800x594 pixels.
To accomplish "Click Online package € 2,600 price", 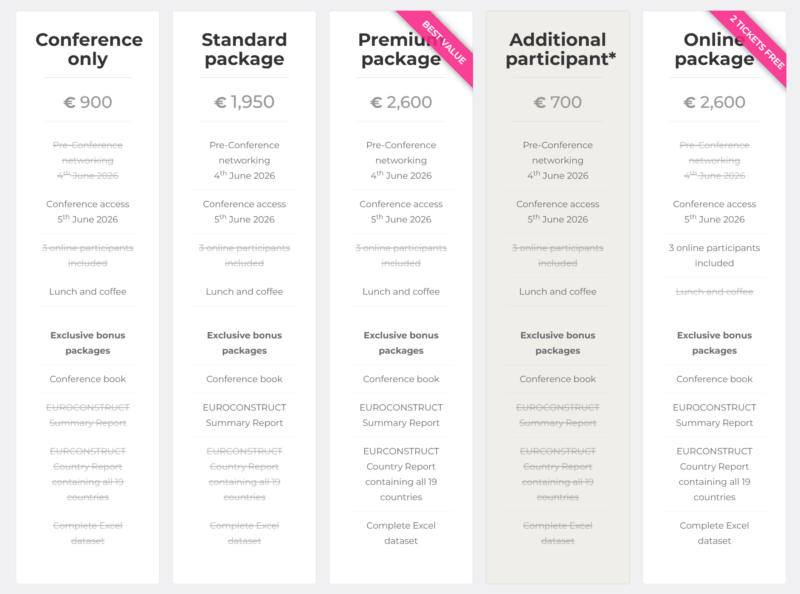I will pyautogui.click(x=714, y=102).
